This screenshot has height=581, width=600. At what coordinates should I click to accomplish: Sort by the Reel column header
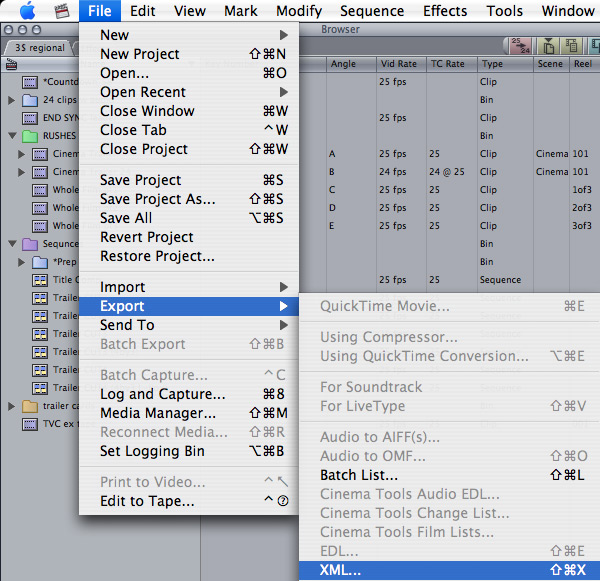584,64
